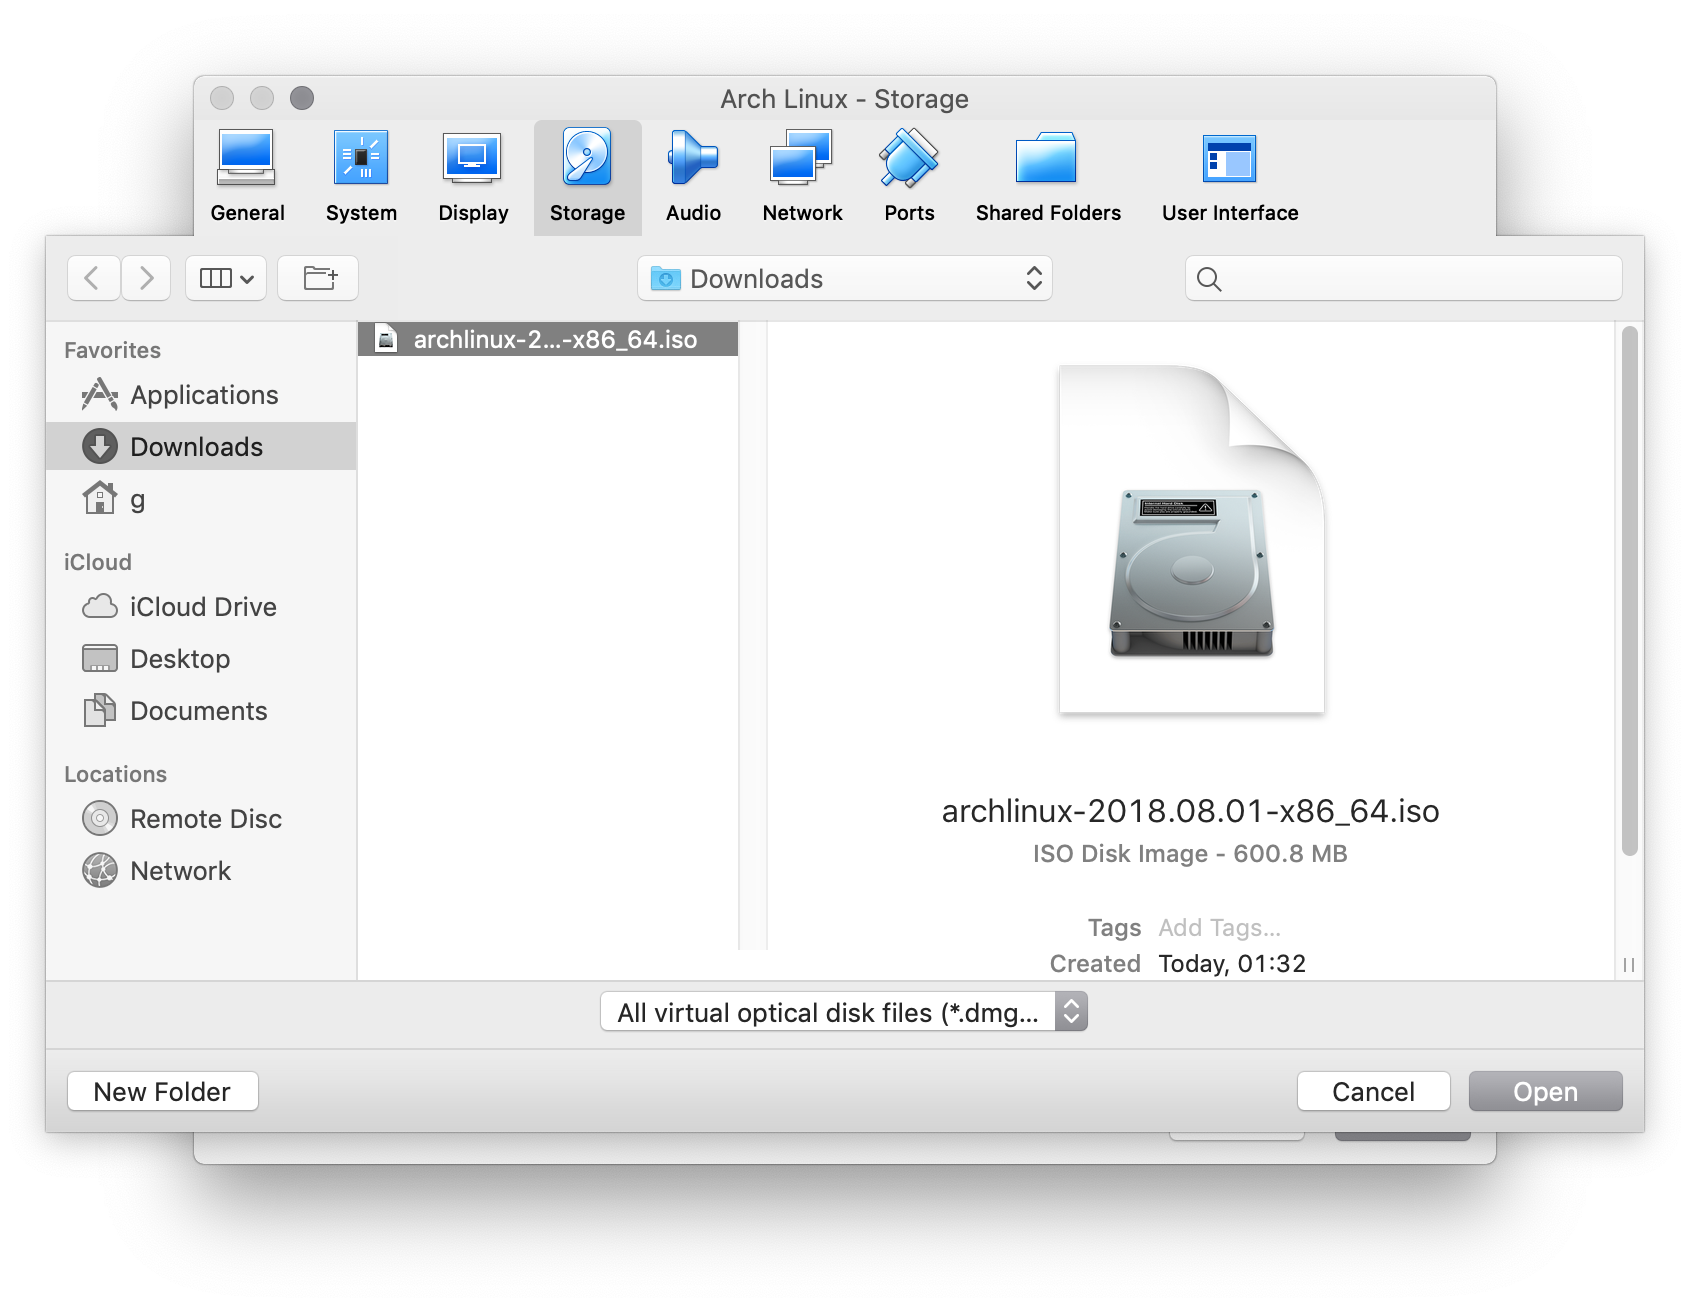Open the Downloads location popup

click(x=845, y=279)
